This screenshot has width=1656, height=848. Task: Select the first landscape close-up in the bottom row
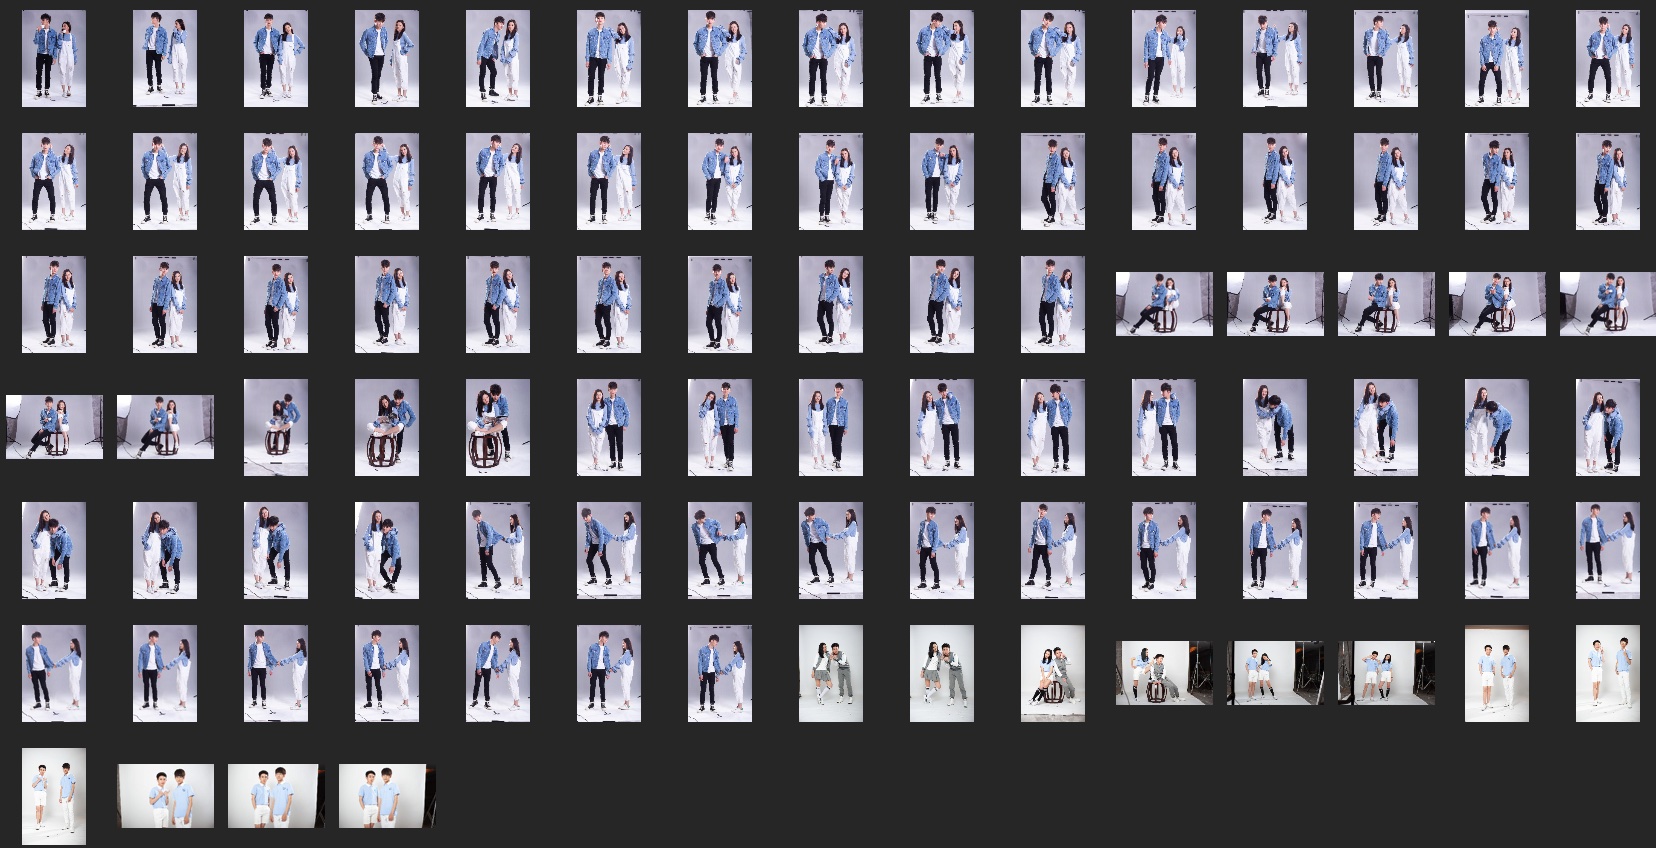[165, 796]
